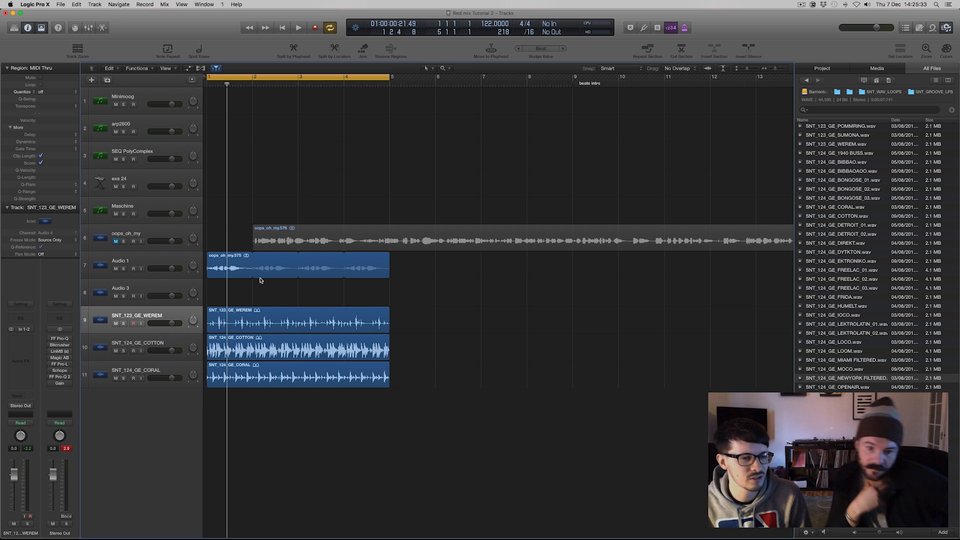Screen dimensions: 960x540
Task: Collapse the Track: SNT_123_GE_WEREM disclosure triangle
Action: click(x=7, y=208)
